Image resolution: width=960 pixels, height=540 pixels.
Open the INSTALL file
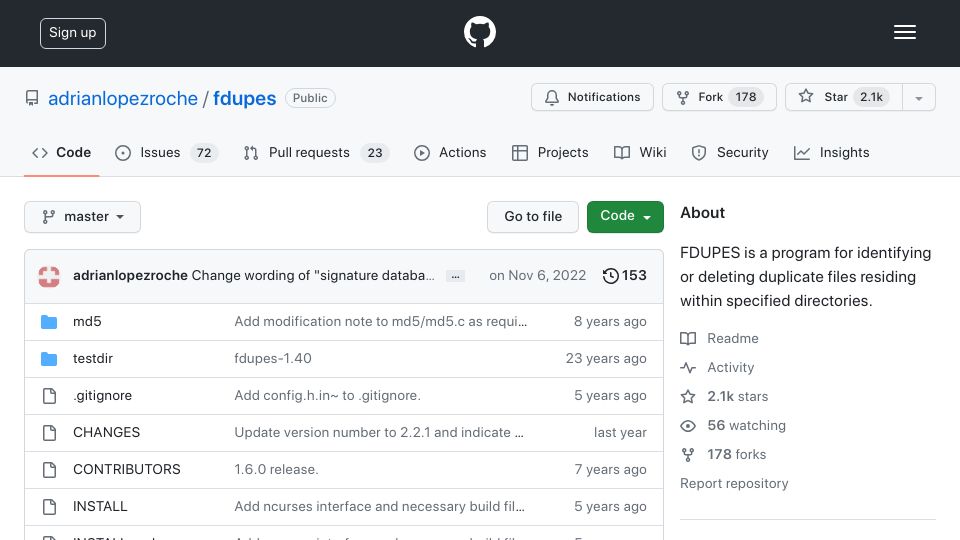100,506
